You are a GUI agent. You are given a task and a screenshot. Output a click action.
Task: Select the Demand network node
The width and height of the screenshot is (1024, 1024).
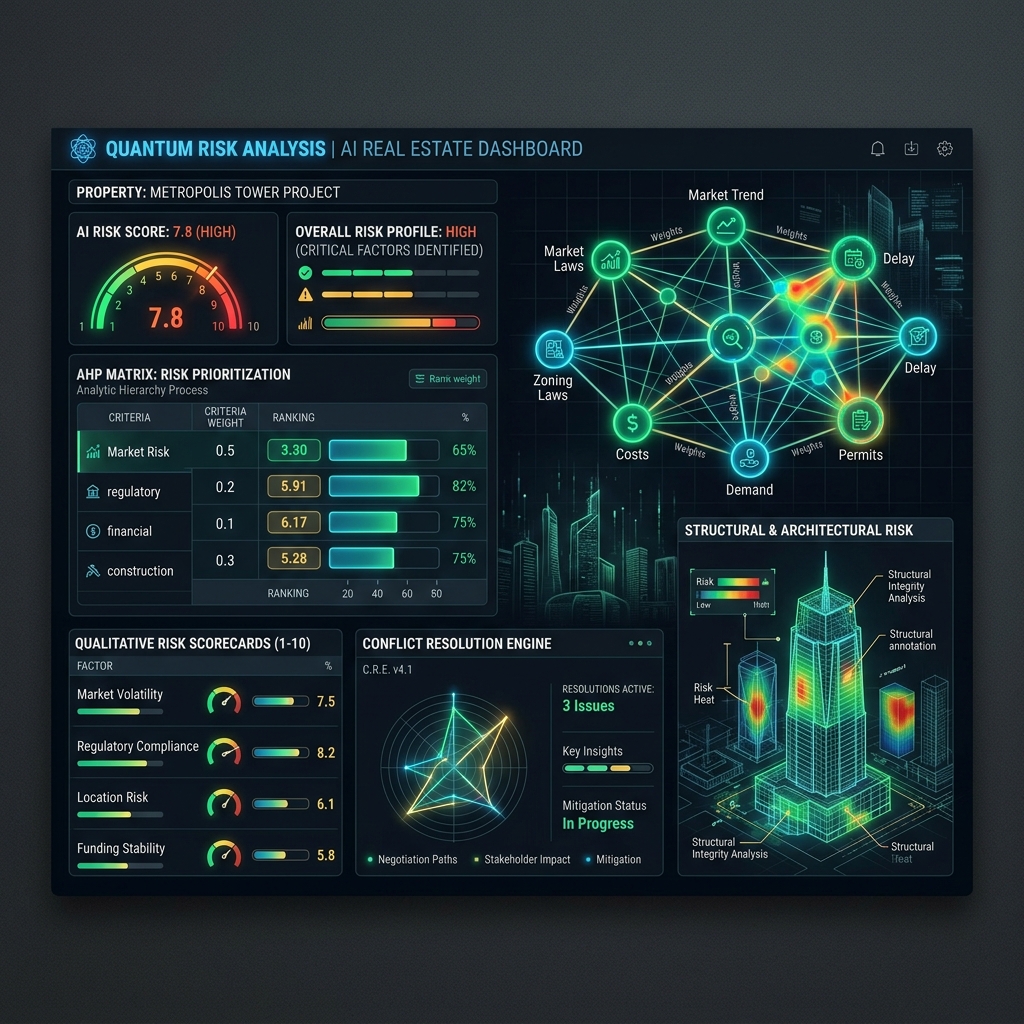(749, 458)
